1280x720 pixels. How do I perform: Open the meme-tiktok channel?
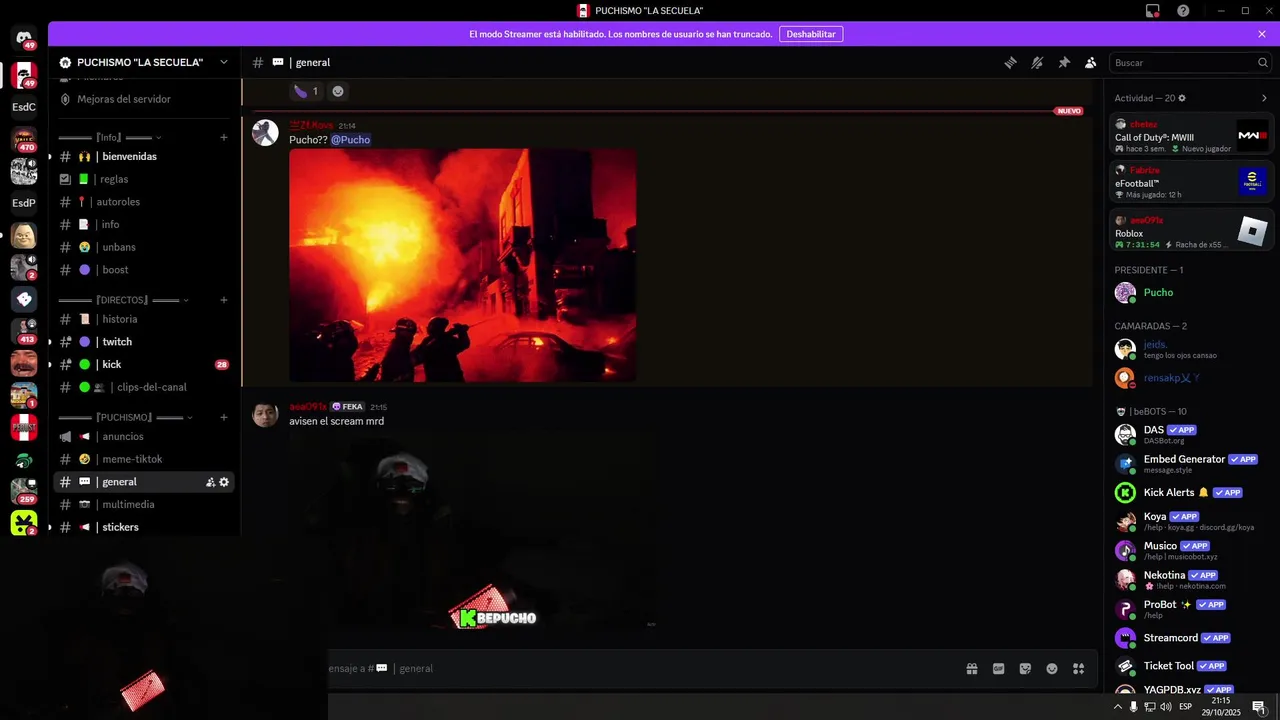coord(143,459)
